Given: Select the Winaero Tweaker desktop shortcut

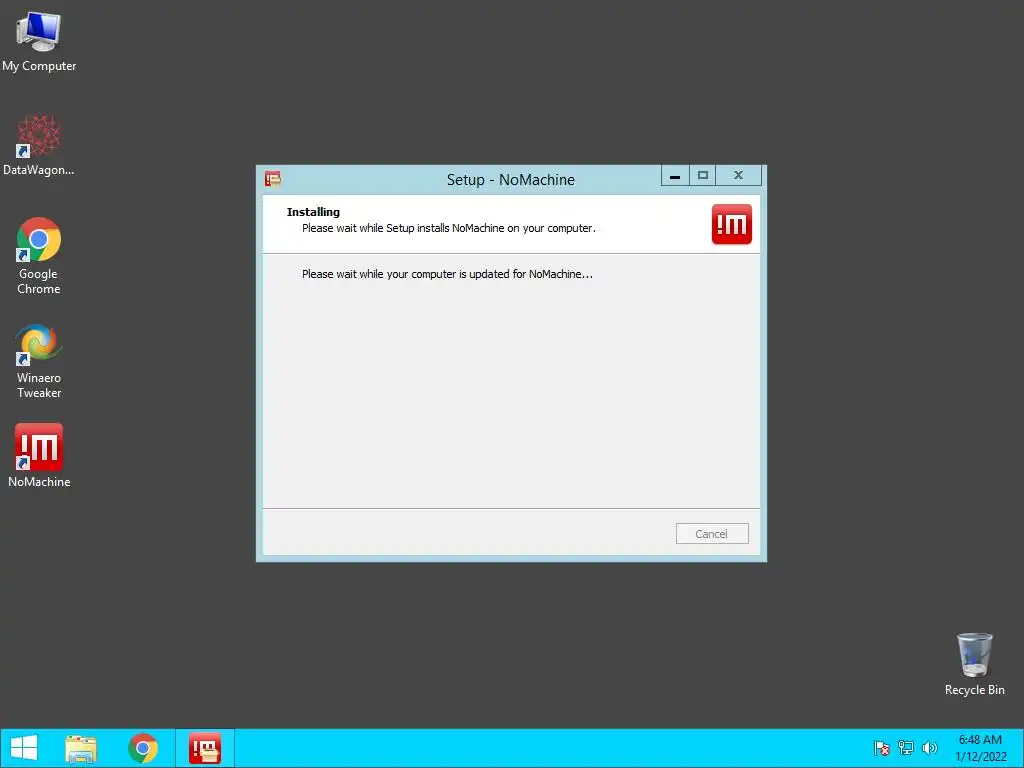Looking at the screenshot, I should (39, 360).
